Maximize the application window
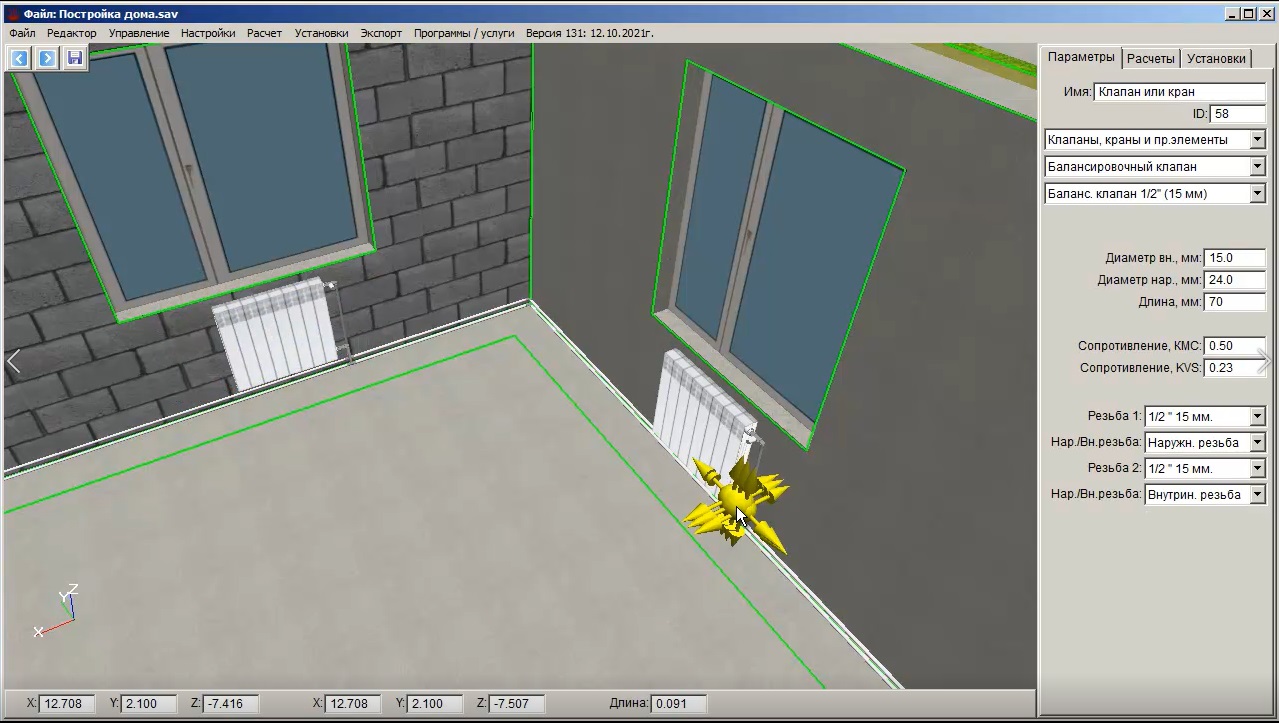The height and width of the screenshot is (723, 1279). [1247, 13]
